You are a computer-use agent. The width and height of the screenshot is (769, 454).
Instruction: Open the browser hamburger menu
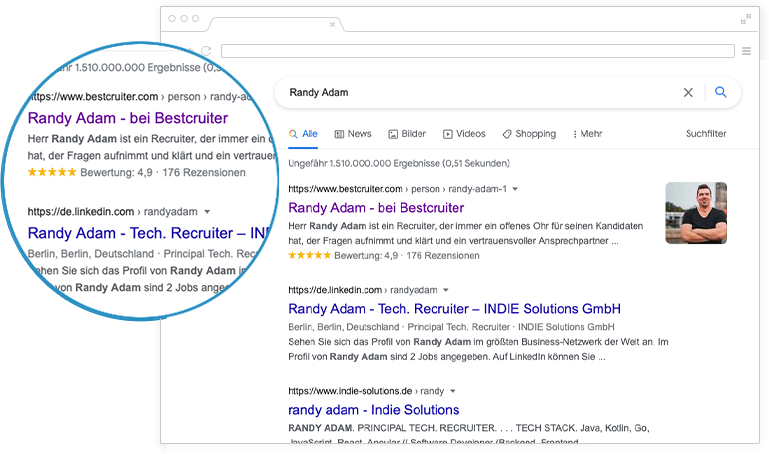click(x=746, y=51)
